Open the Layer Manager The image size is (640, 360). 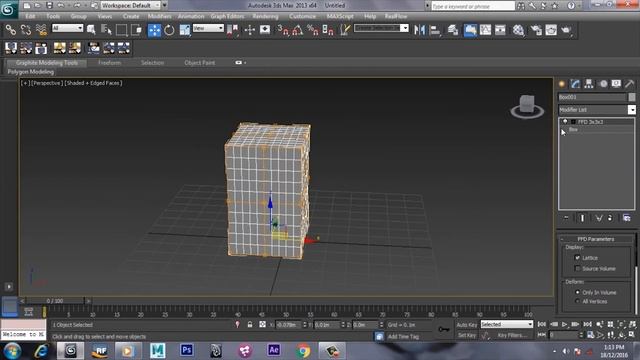click(453, 30)
